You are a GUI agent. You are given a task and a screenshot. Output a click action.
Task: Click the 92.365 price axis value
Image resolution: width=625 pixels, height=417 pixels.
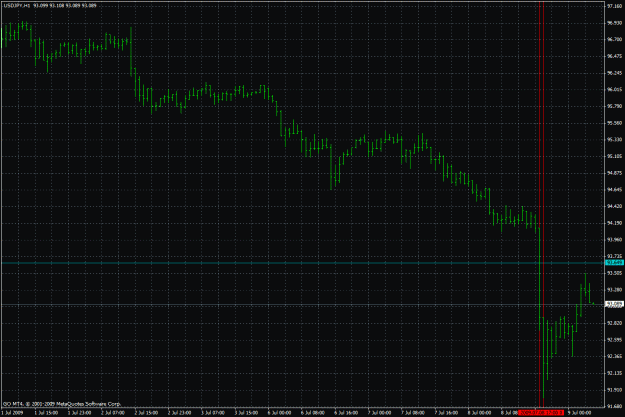point(614,356)
